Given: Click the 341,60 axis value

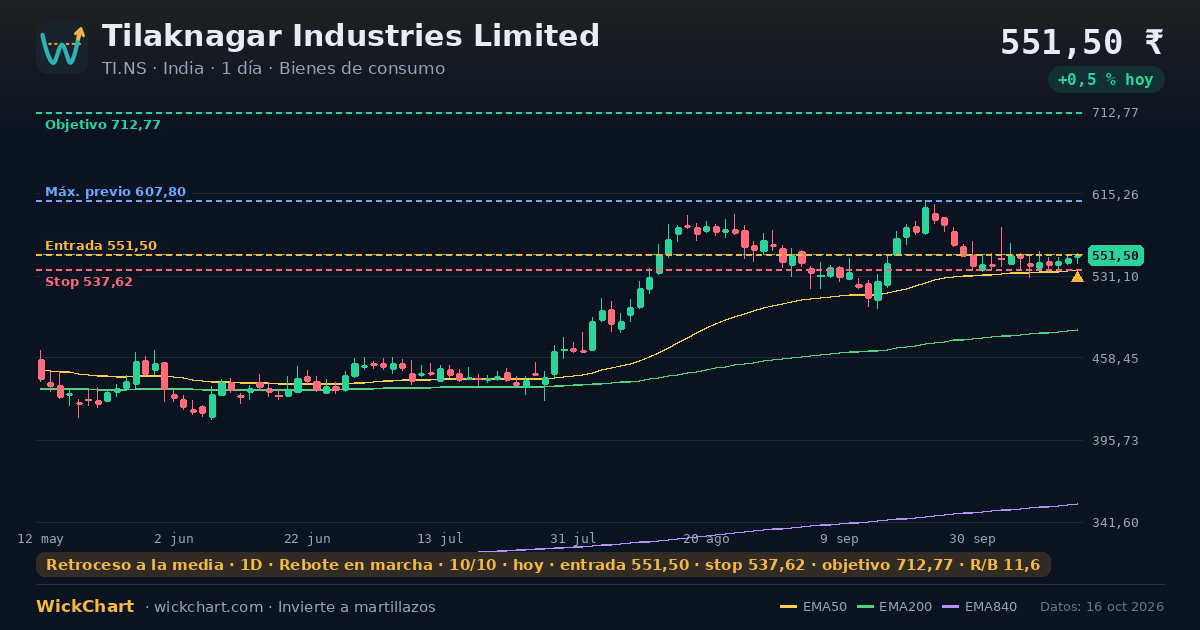Looking at the screenshot, I should (x=1115, y=523).
